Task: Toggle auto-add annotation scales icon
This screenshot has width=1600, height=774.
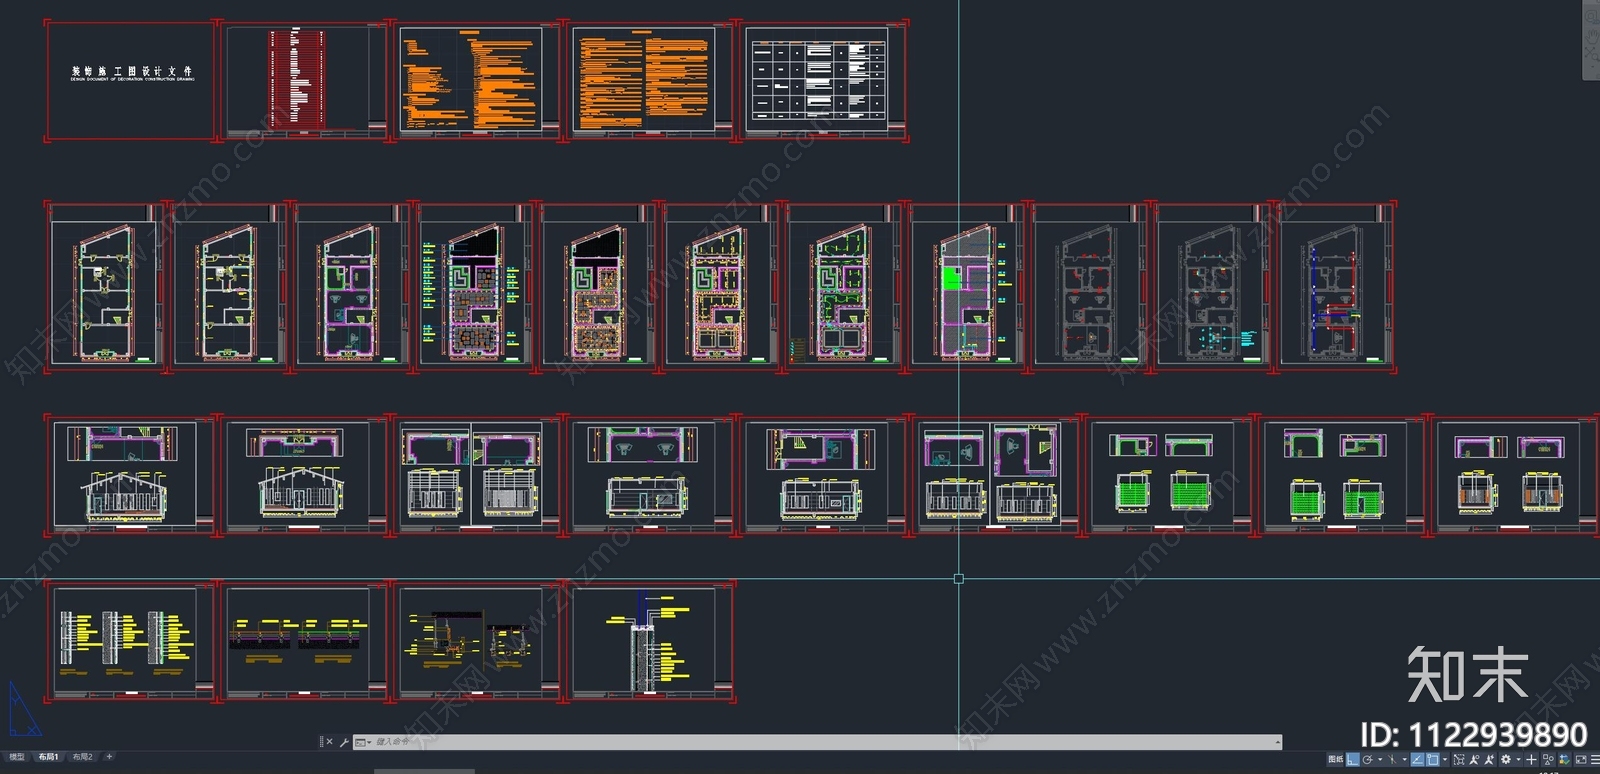Action: (1489, 759)
